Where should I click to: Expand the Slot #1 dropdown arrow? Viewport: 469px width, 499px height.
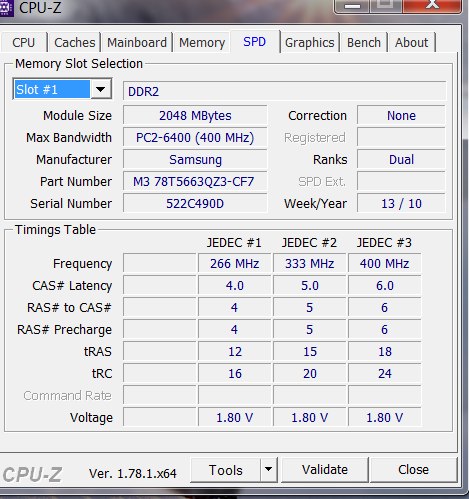[101, 89]
